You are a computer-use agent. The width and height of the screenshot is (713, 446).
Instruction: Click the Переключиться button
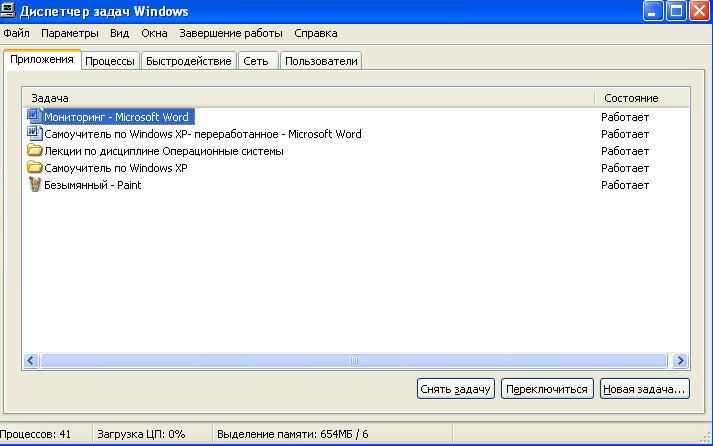[547, 389]
